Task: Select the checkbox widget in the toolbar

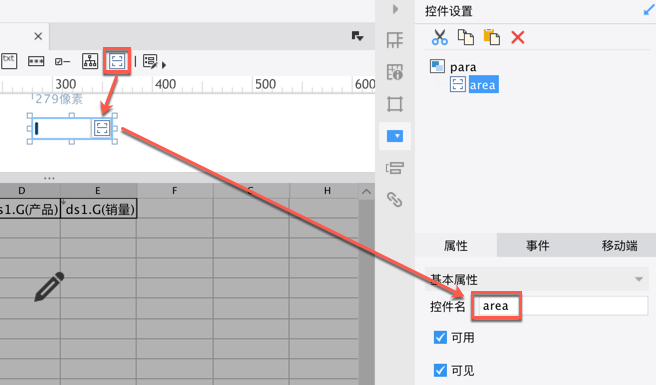Action: coord(62,62)
